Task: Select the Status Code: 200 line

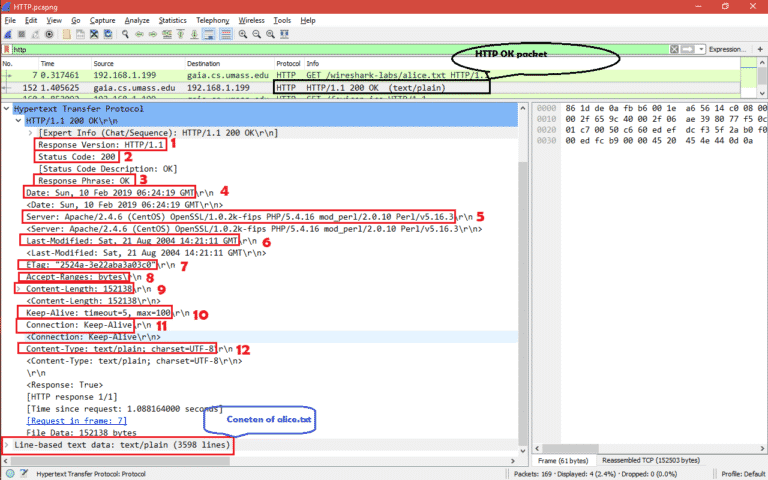Action: point(77,157)
